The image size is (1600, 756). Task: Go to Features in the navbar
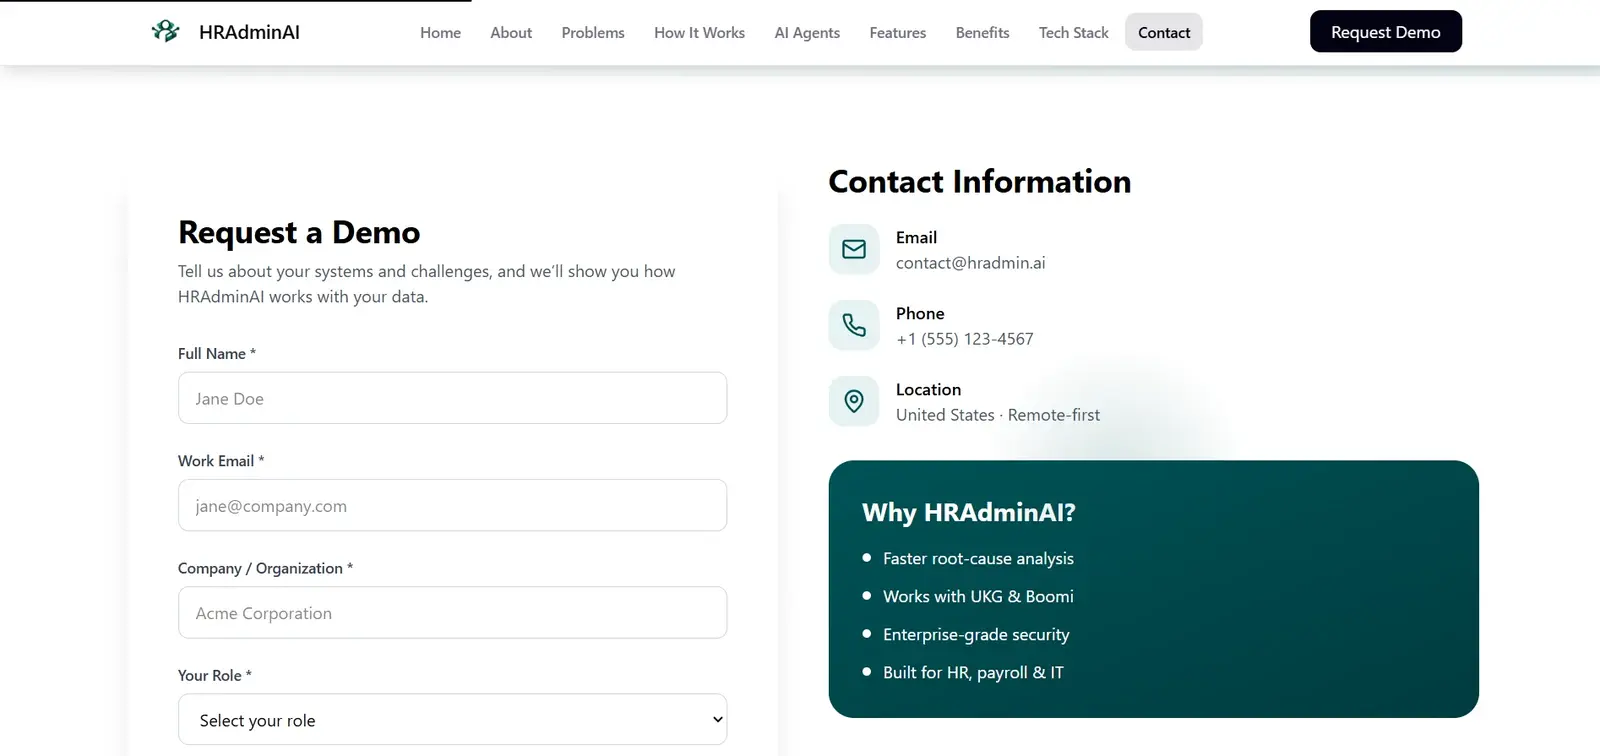point(898,32)
